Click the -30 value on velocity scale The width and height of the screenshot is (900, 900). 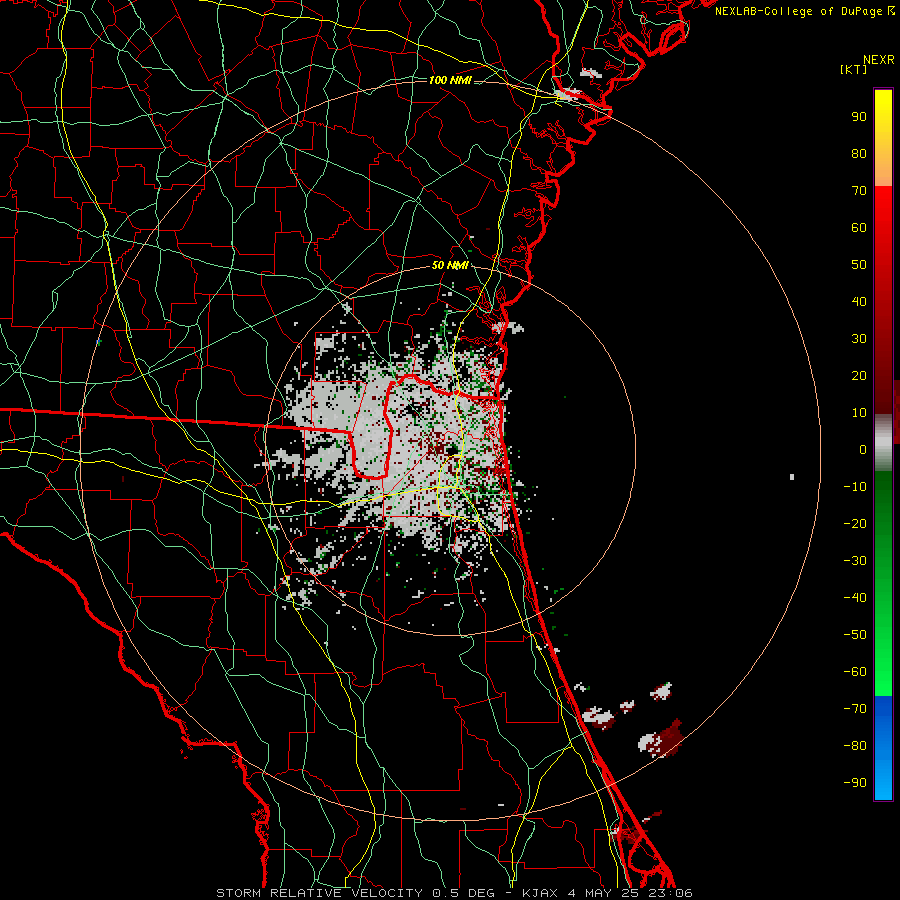(855, 561)
